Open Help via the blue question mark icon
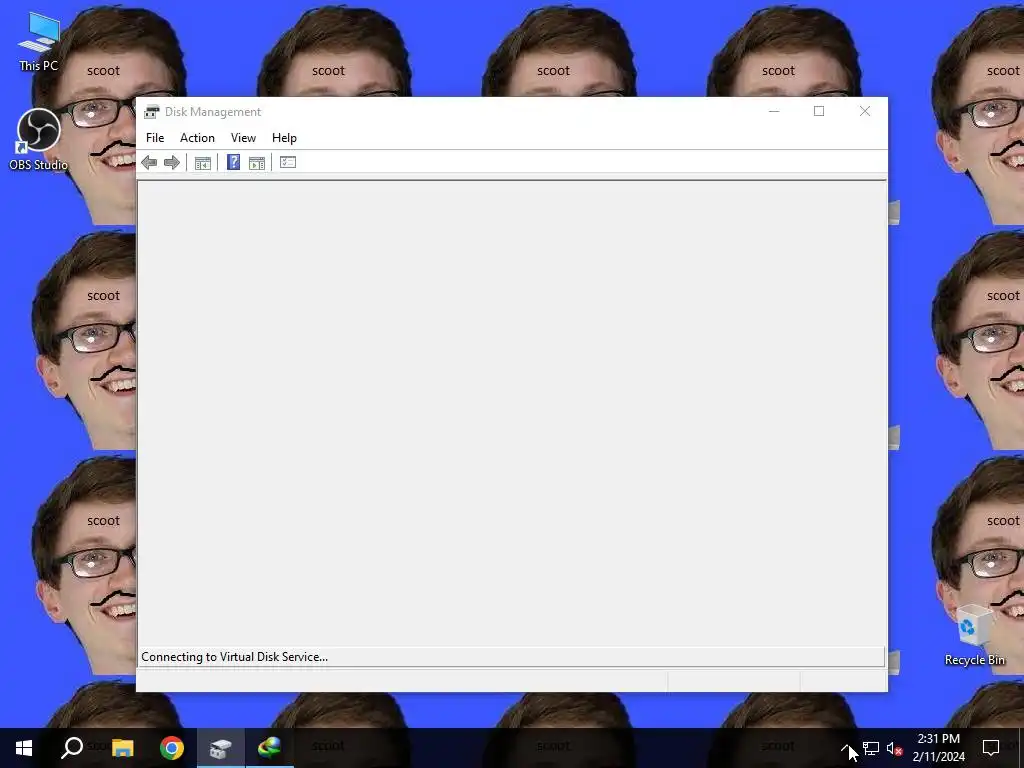1024x768 pixels. click(233, 162)
